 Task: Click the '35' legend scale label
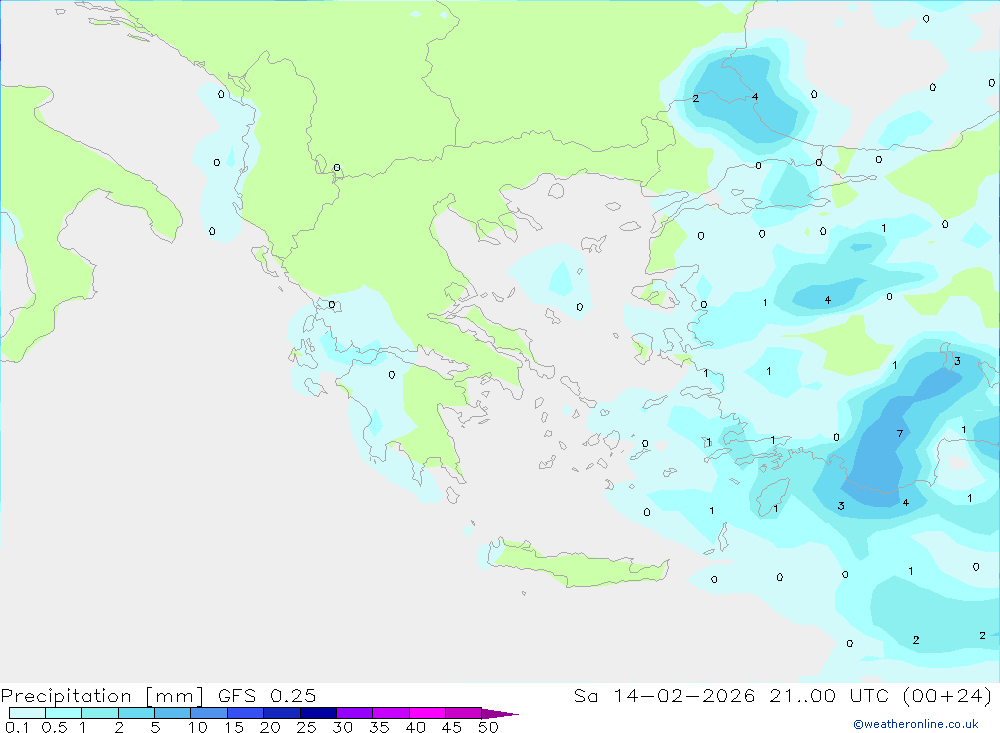click(379, 727)
